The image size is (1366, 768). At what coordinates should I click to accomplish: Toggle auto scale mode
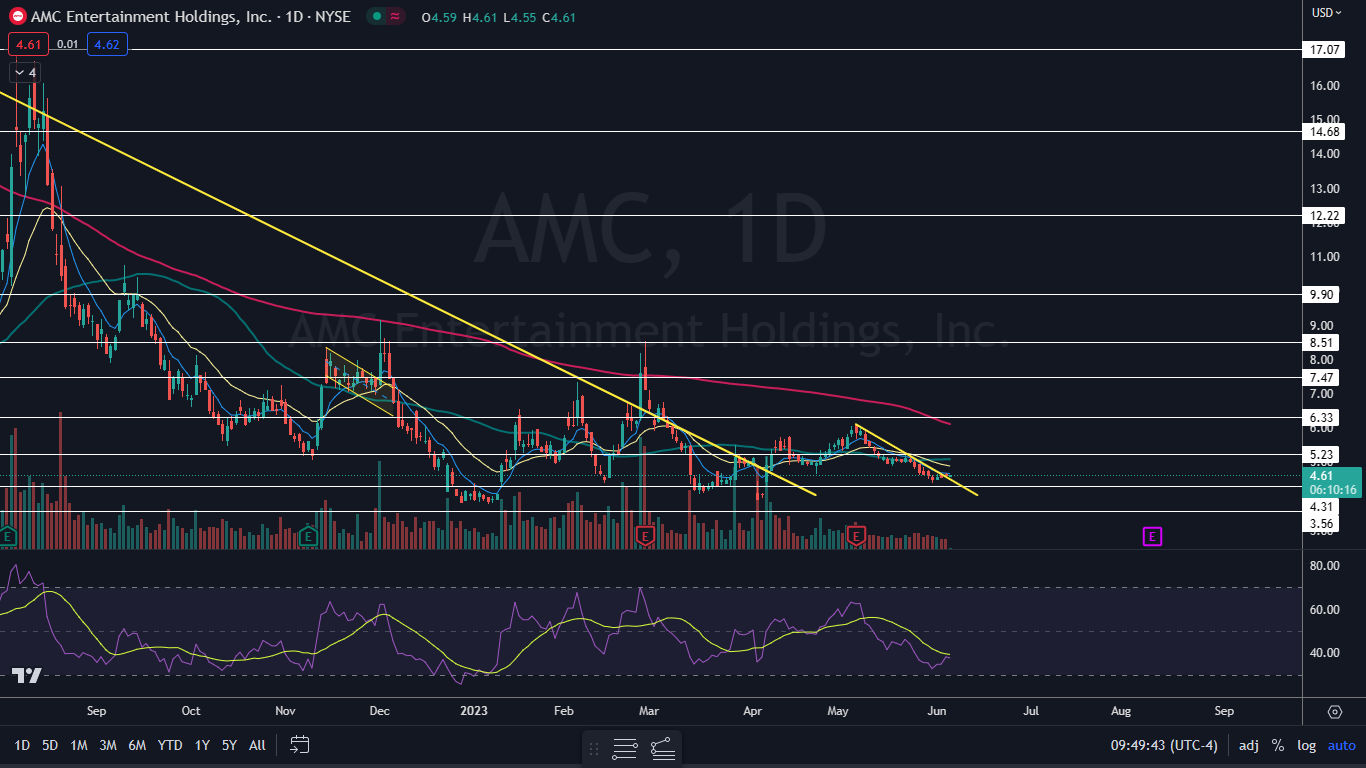point(1341,745)
